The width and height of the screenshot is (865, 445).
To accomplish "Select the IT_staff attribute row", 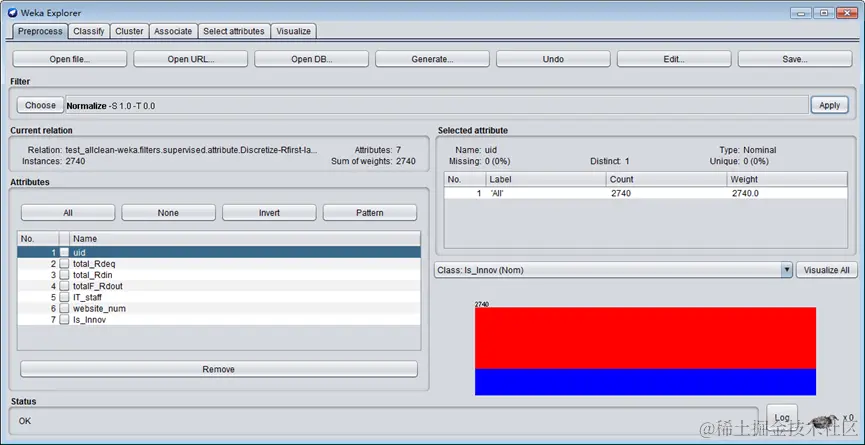I will click(219, 297).
